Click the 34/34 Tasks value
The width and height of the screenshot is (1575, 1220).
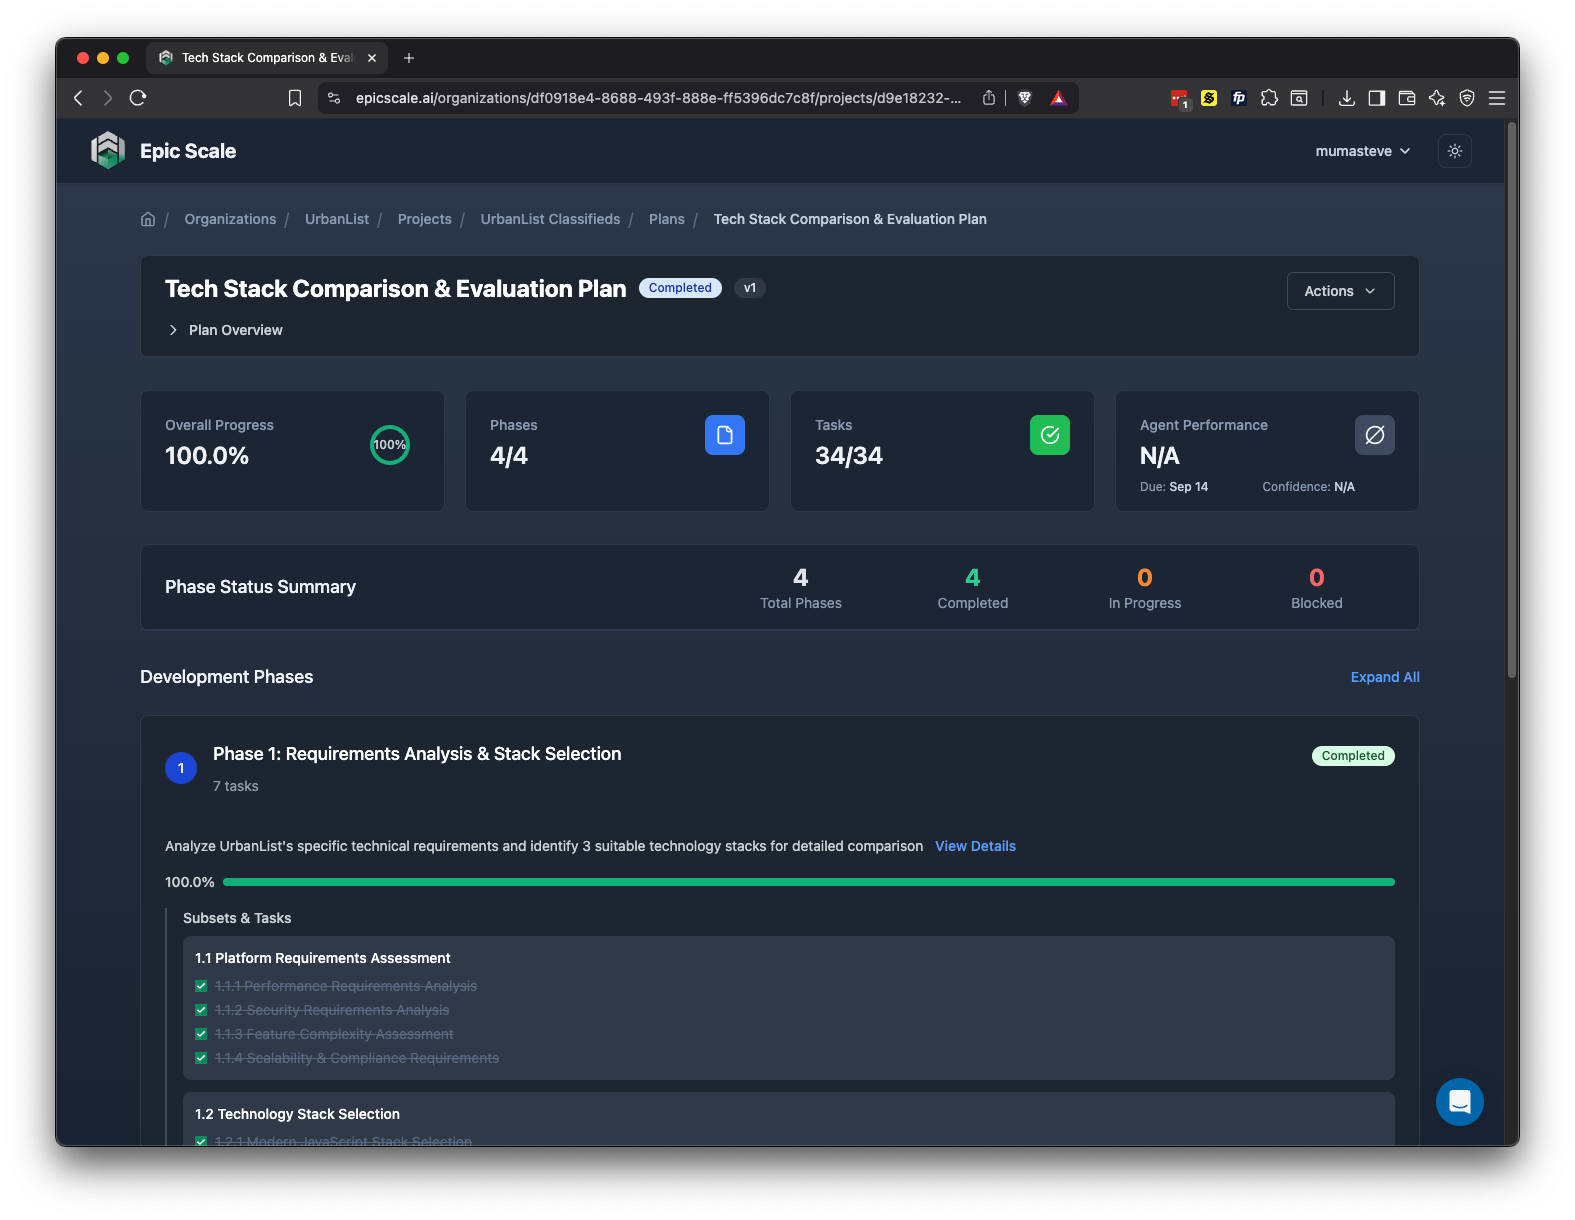849,456
